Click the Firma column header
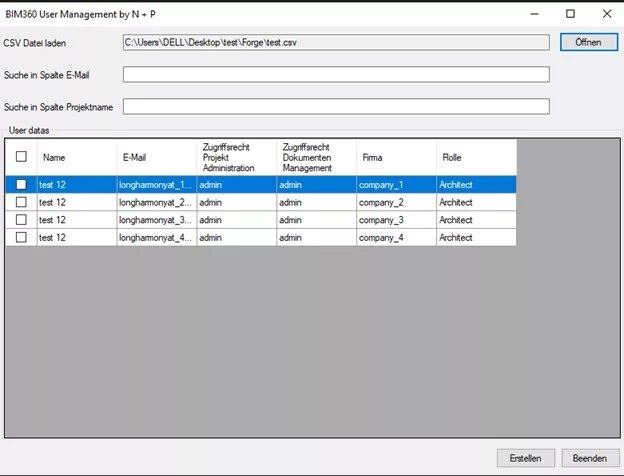This screenshot has width=624, height=476. pos(396,157)
